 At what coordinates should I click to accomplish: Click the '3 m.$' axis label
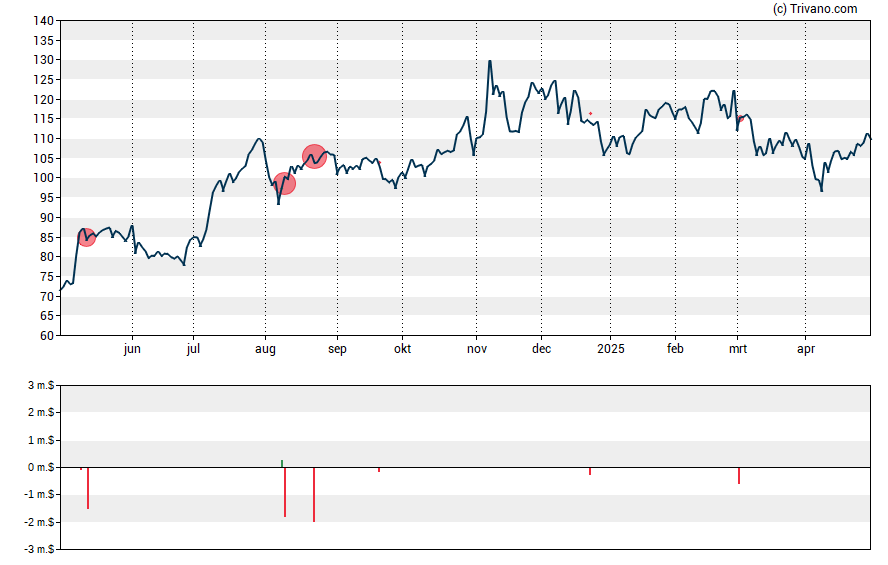pos(41,386)
